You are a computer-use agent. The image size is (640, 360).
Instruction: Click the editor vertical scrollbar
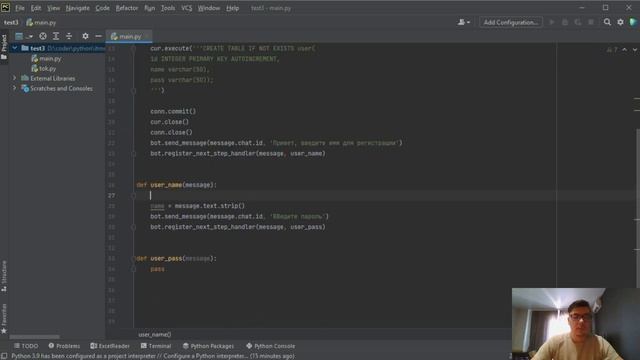[638, 208]
